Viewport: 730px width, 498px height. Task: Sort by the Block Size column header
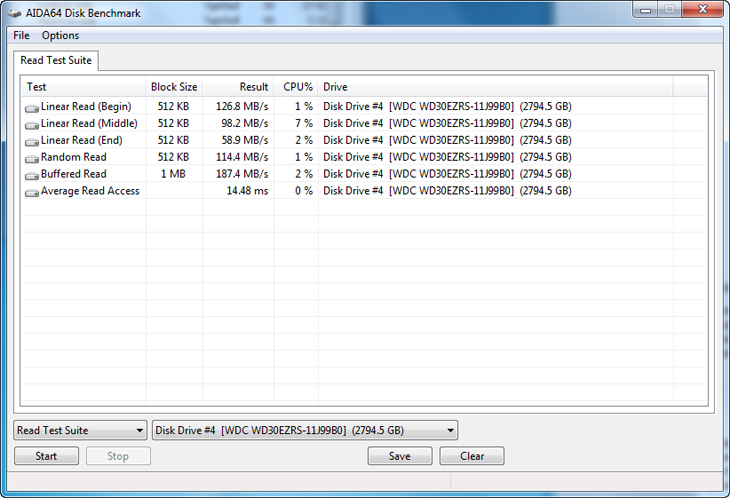click(174, 87)
